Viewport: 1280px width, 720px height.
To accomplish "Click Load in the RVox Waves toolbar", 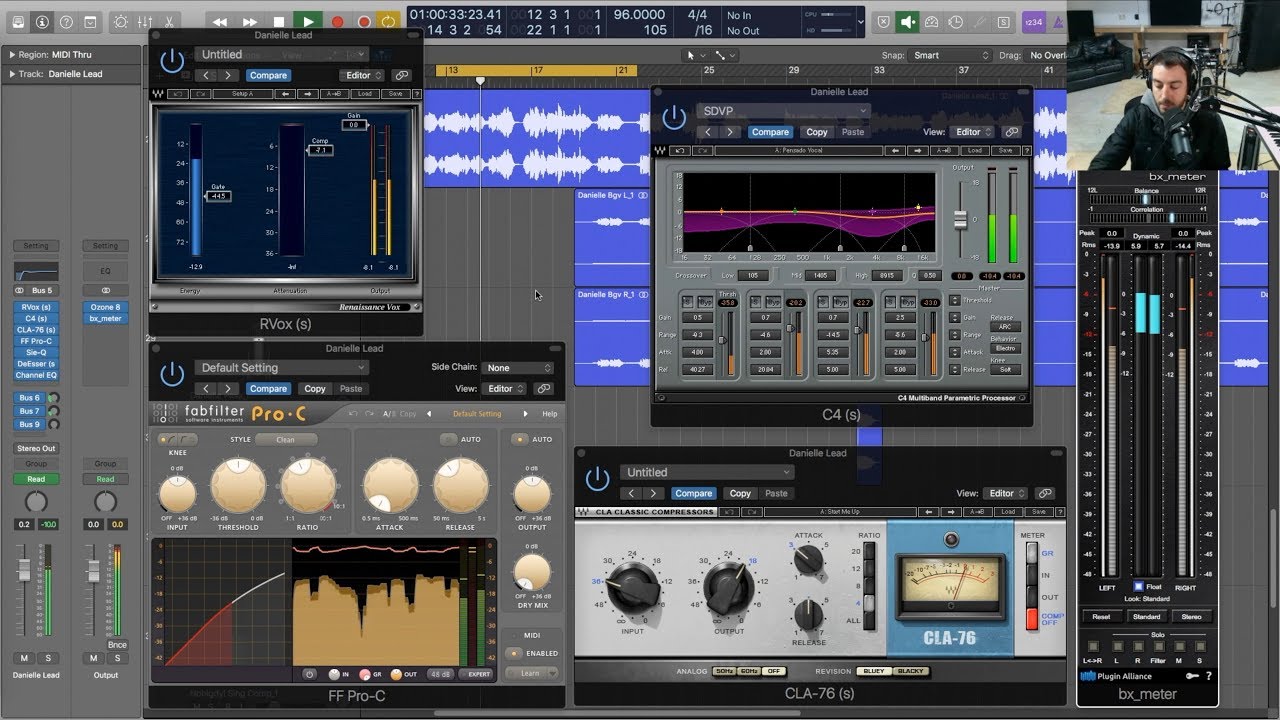I will coord(365,94).
